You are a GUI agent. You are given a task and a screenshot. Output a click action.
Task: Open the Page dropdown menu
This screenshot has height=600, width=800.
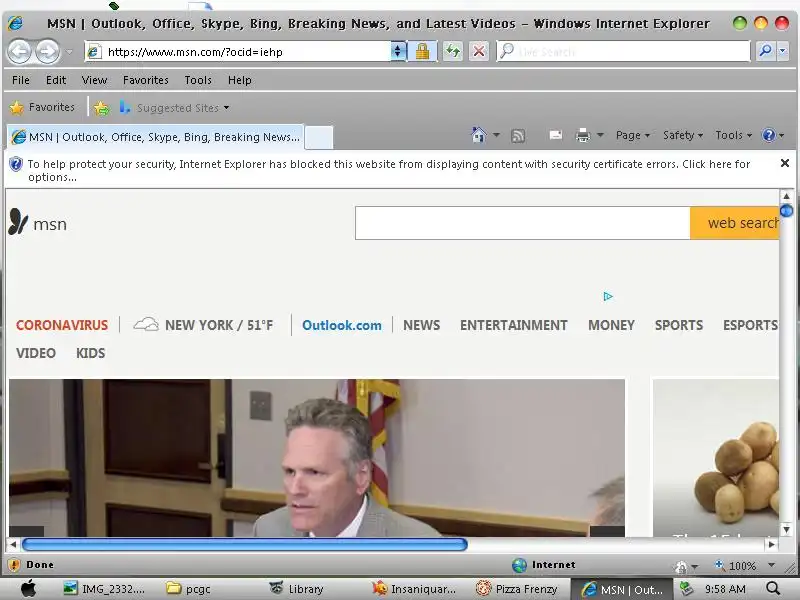pos(633,135)
